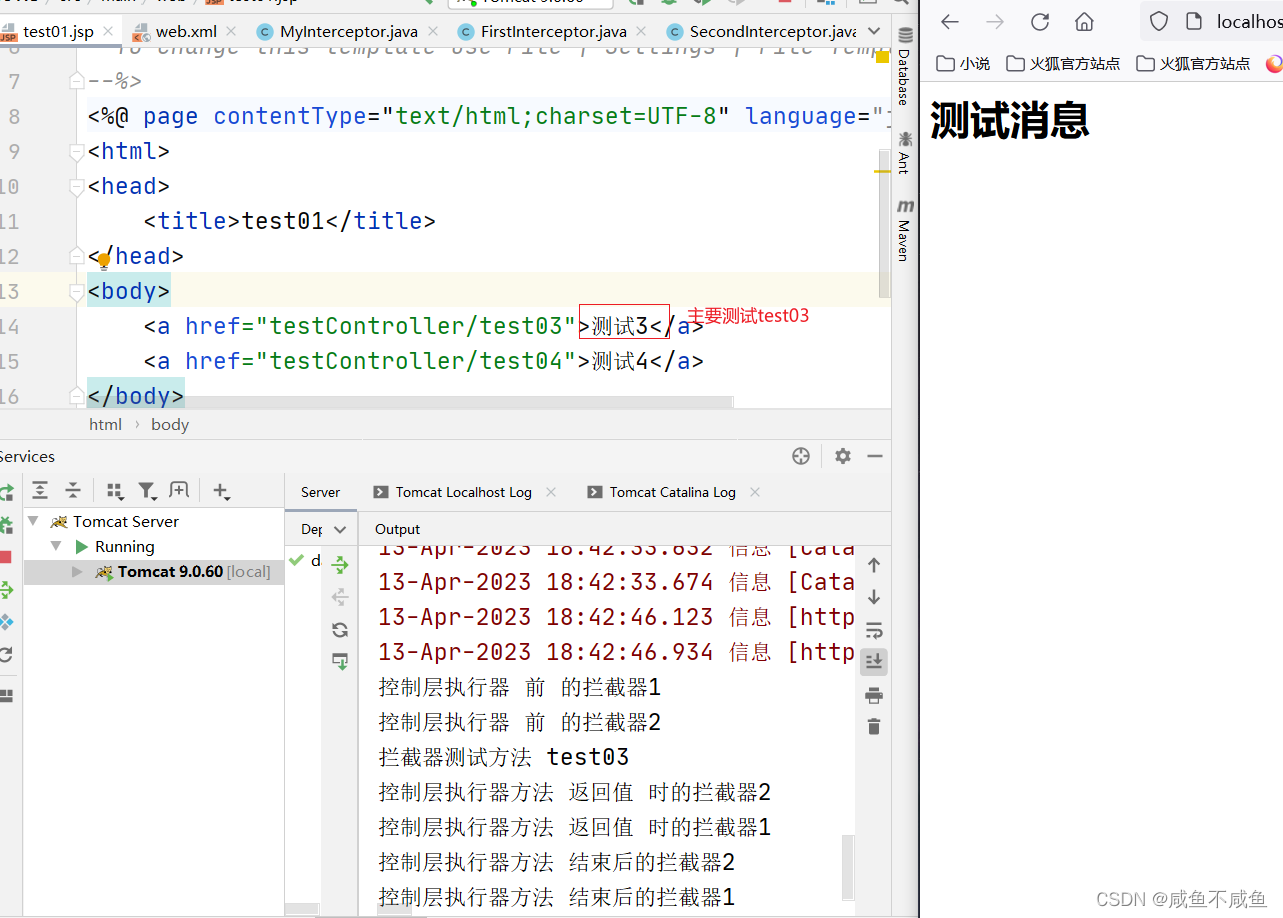Viewport: 1283px width, 918px height.
Task: Reload the Firefox page
Action: point(1040,21)
